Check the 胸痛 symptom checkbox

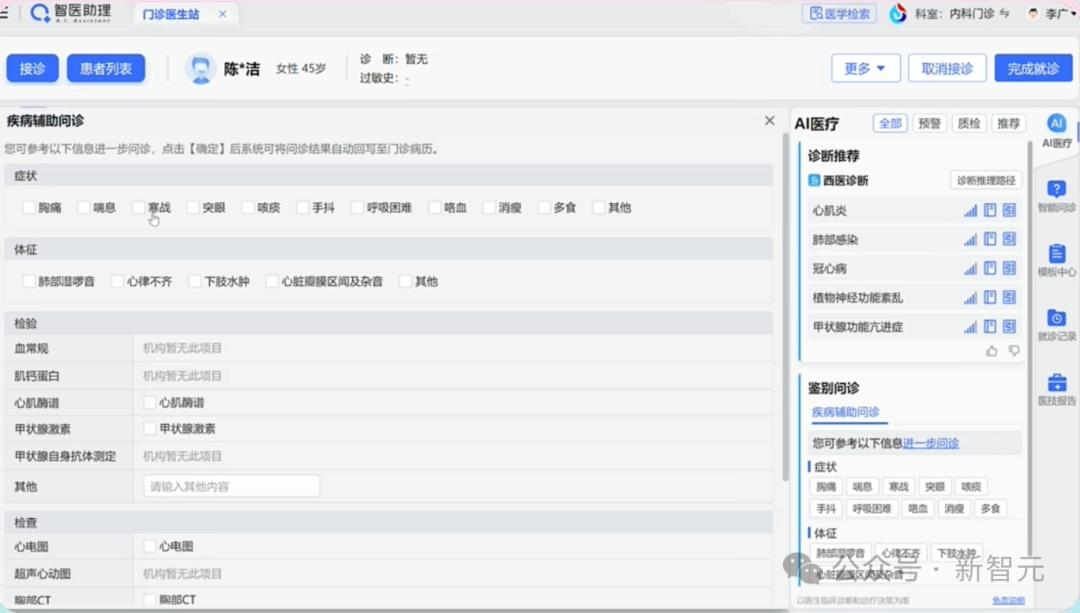pyautogui.click(x=29, y=207)
